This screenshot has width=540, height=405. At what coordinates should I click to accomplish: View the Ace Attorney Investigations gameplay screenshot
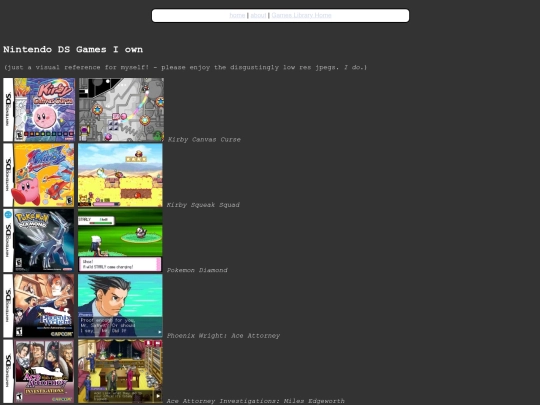(120, 371)
